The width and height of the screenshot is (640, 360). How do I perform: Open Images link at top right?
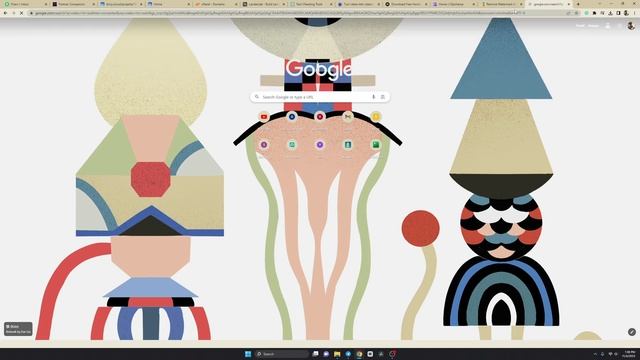click(593, 26)
